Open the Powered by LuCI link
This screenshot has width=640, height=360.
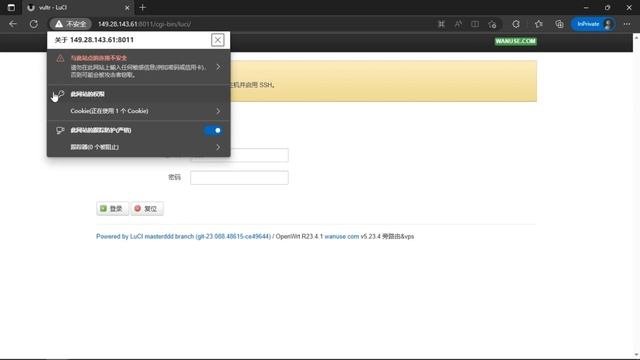(183, 236)
